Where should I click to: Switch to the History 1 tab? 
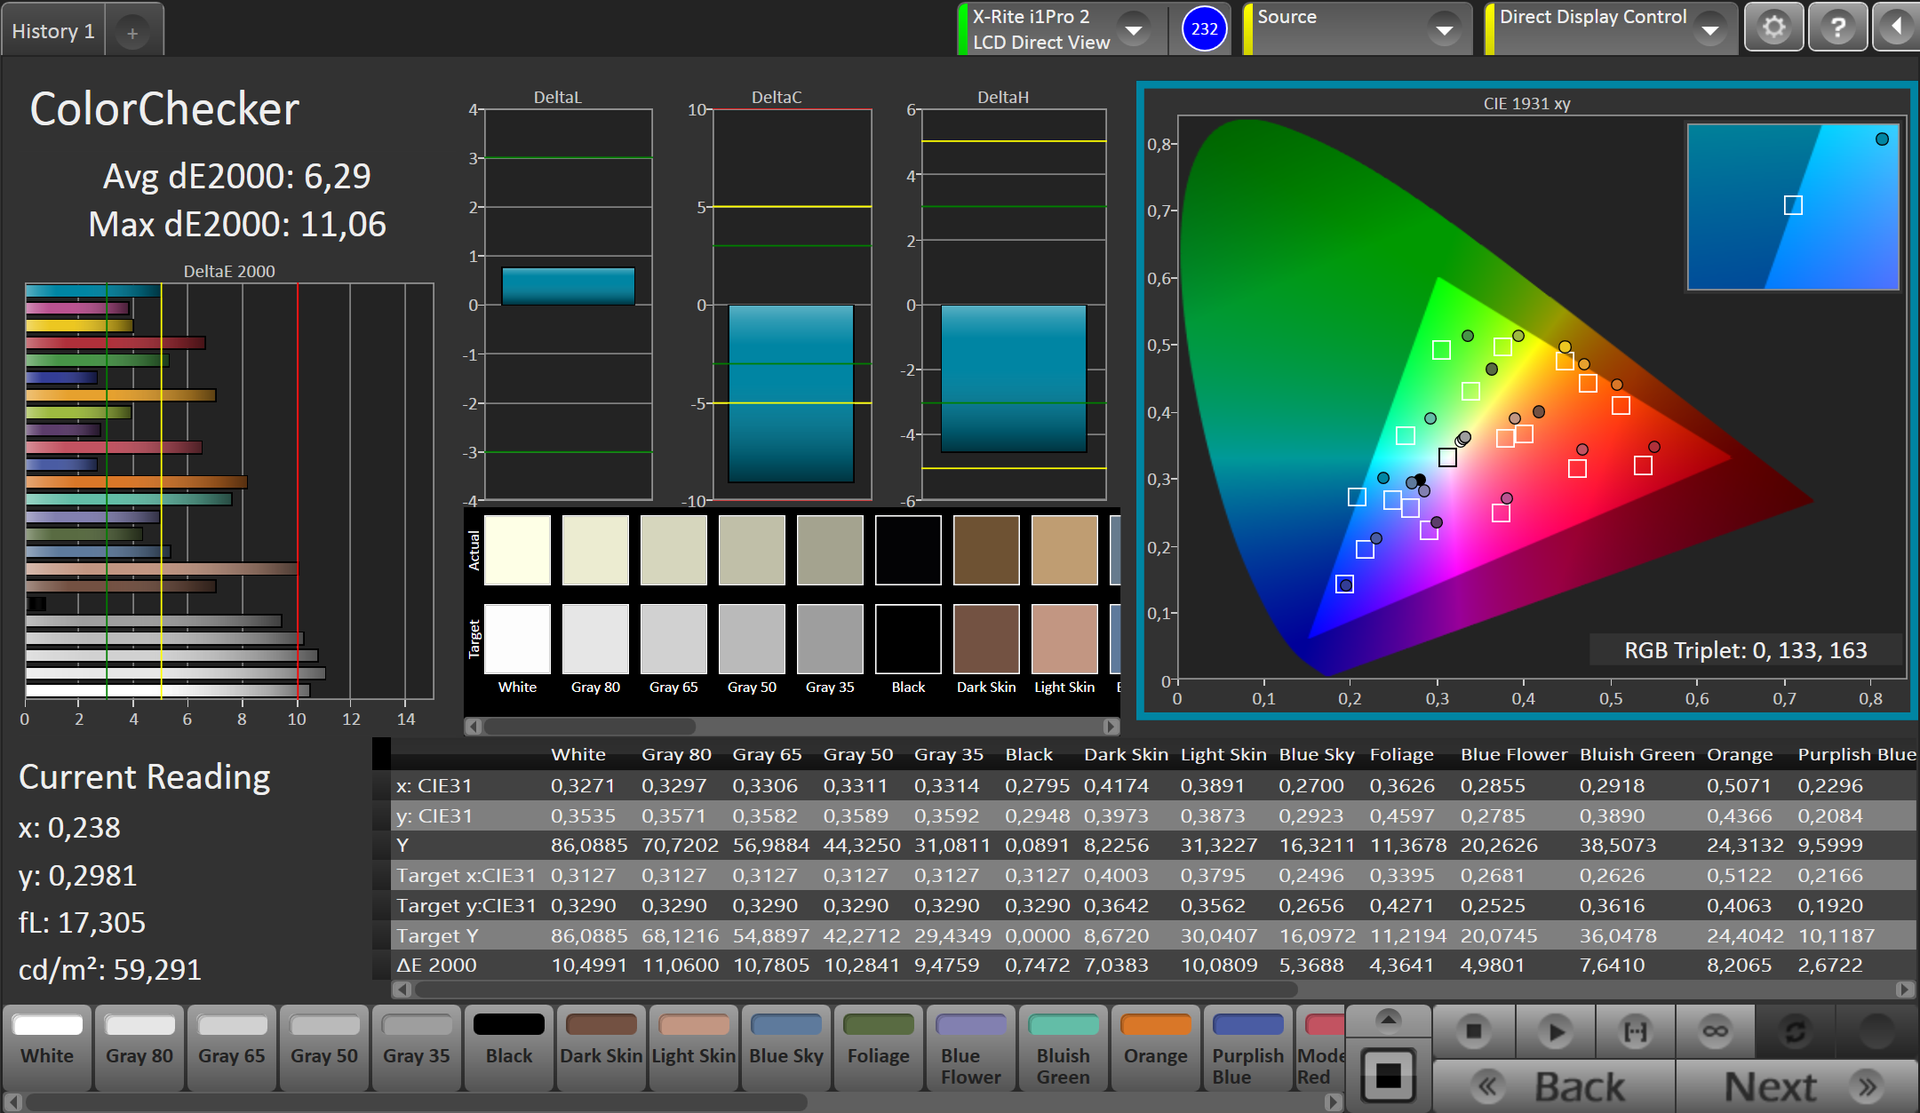click(53, 31)
